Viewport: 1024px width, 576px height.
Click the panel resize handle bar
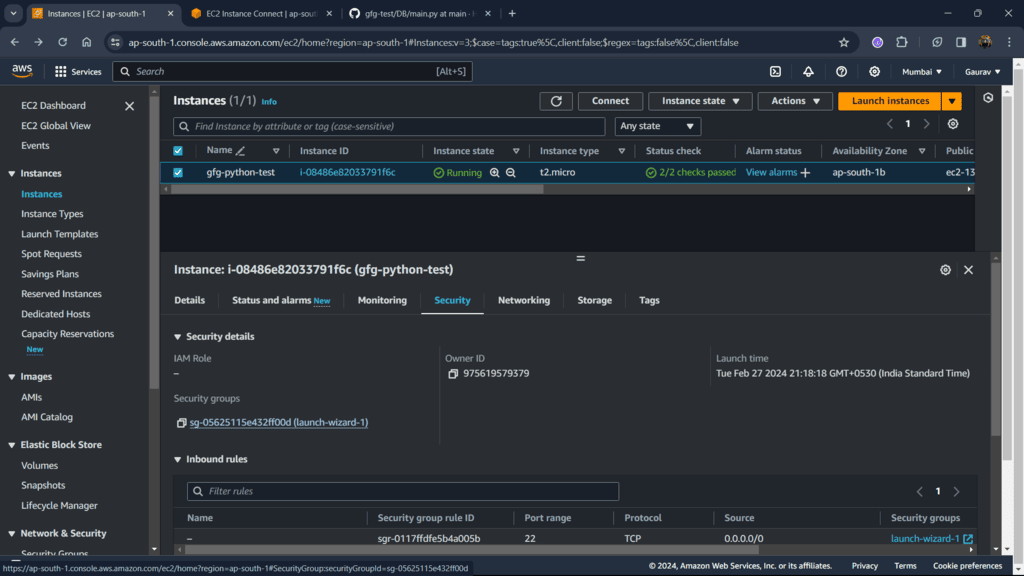(x=581, y=259)
